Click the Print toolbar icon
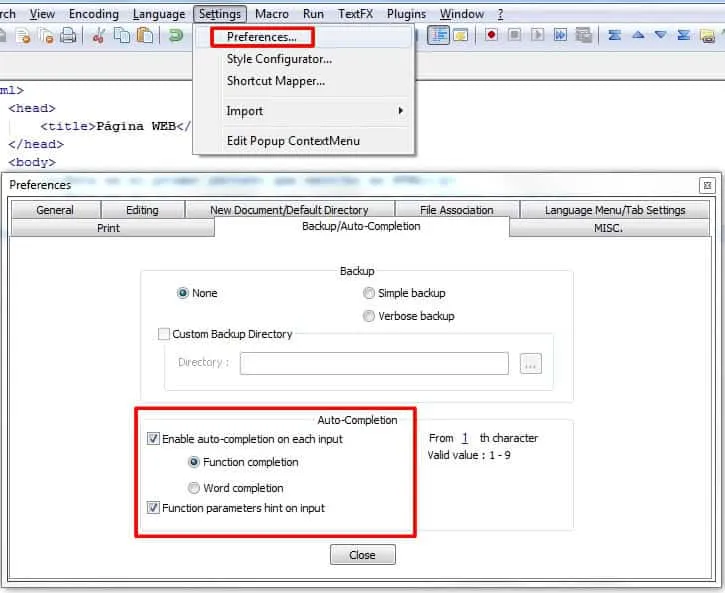Image resolution: width=725 pixels, height=593 pixels. pyautogui.click(x=68, y=36)
